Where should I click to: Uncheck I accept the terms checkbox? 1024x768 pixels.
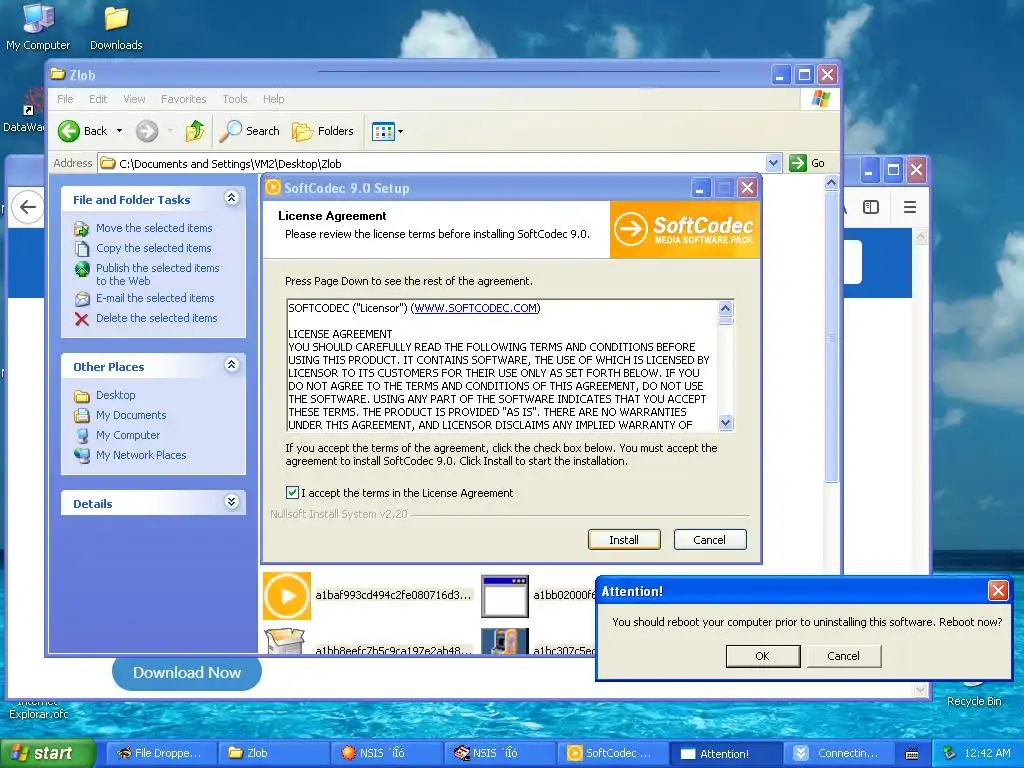pyautogui.click(x=292, y=493)
